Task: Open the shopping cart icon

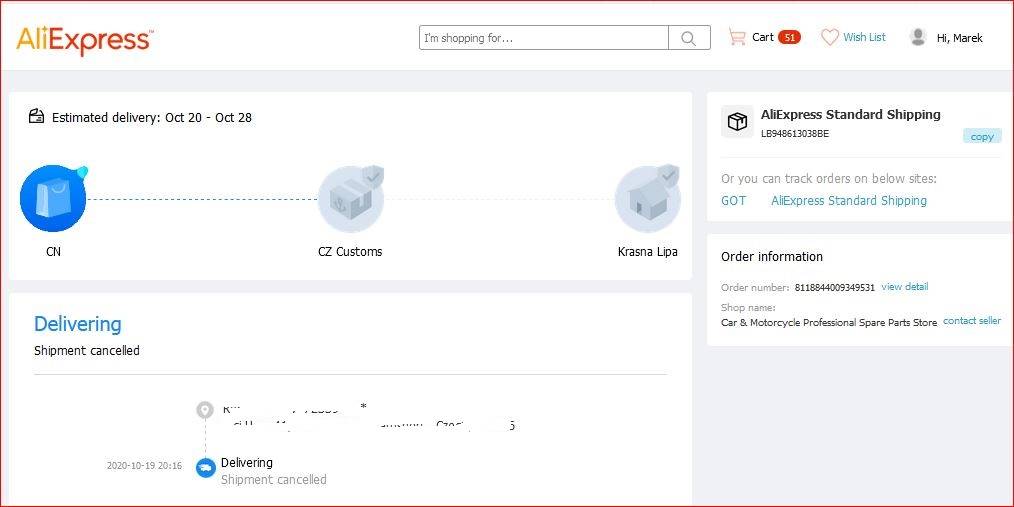Action: click(x=737, y=37)
